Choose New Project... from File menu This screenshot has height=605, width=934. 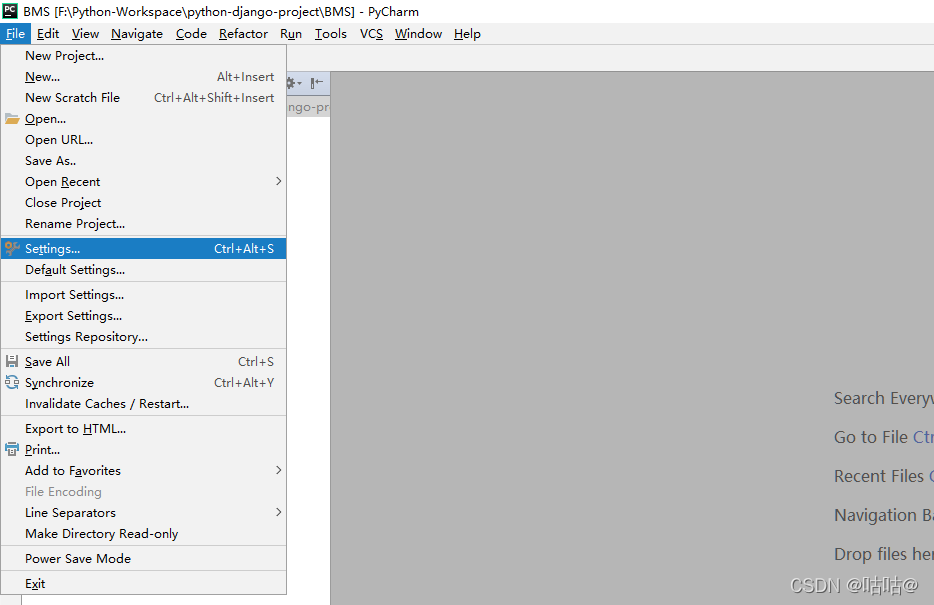[x=144, y=55]
